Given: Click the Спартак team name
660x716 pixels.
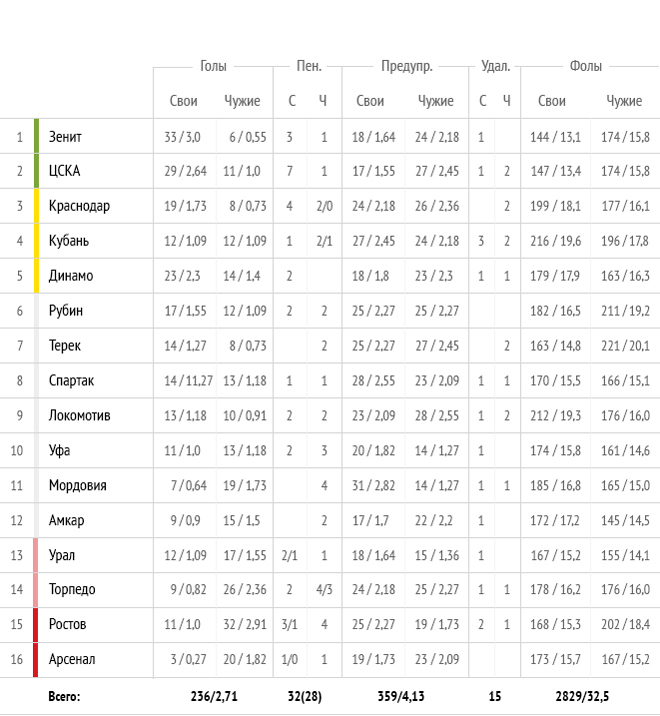Looking at the screenshot, I should tap(72, 381).
